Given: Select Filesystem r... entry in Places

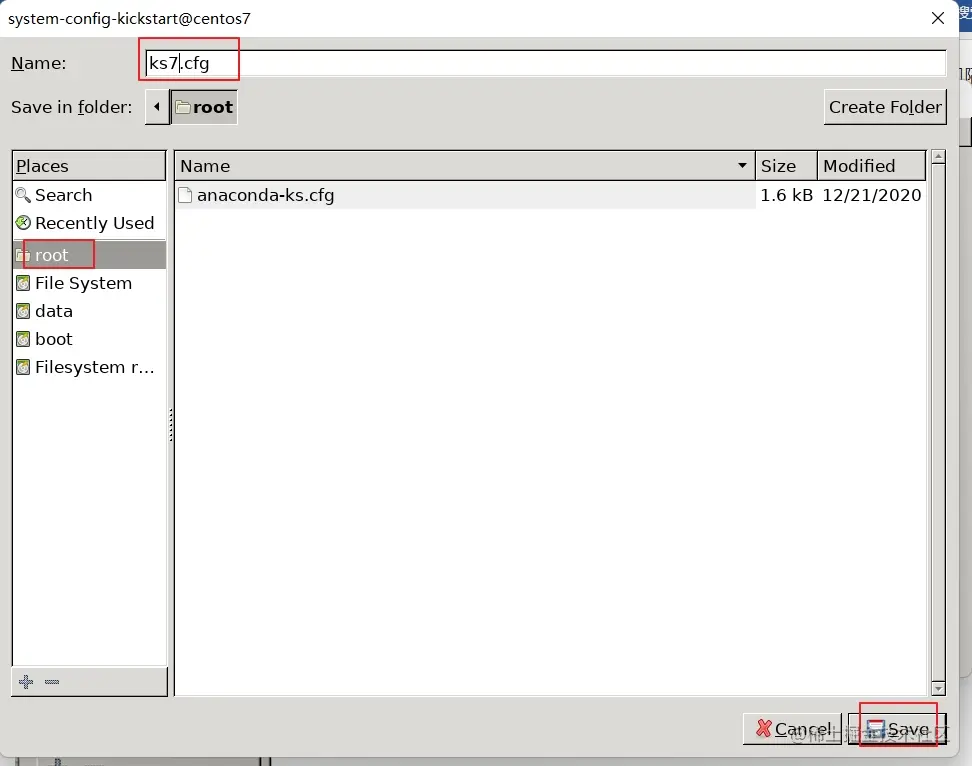Looking at the screenshot, I should pos(89,367).
